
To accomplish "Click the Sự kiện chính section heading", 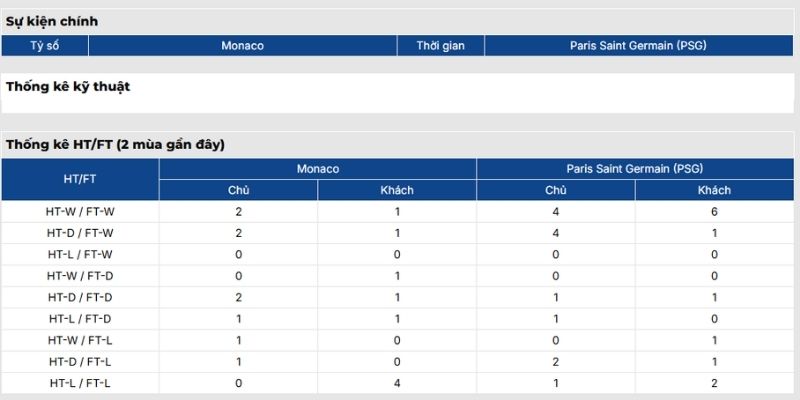I will tap(52, 21).
